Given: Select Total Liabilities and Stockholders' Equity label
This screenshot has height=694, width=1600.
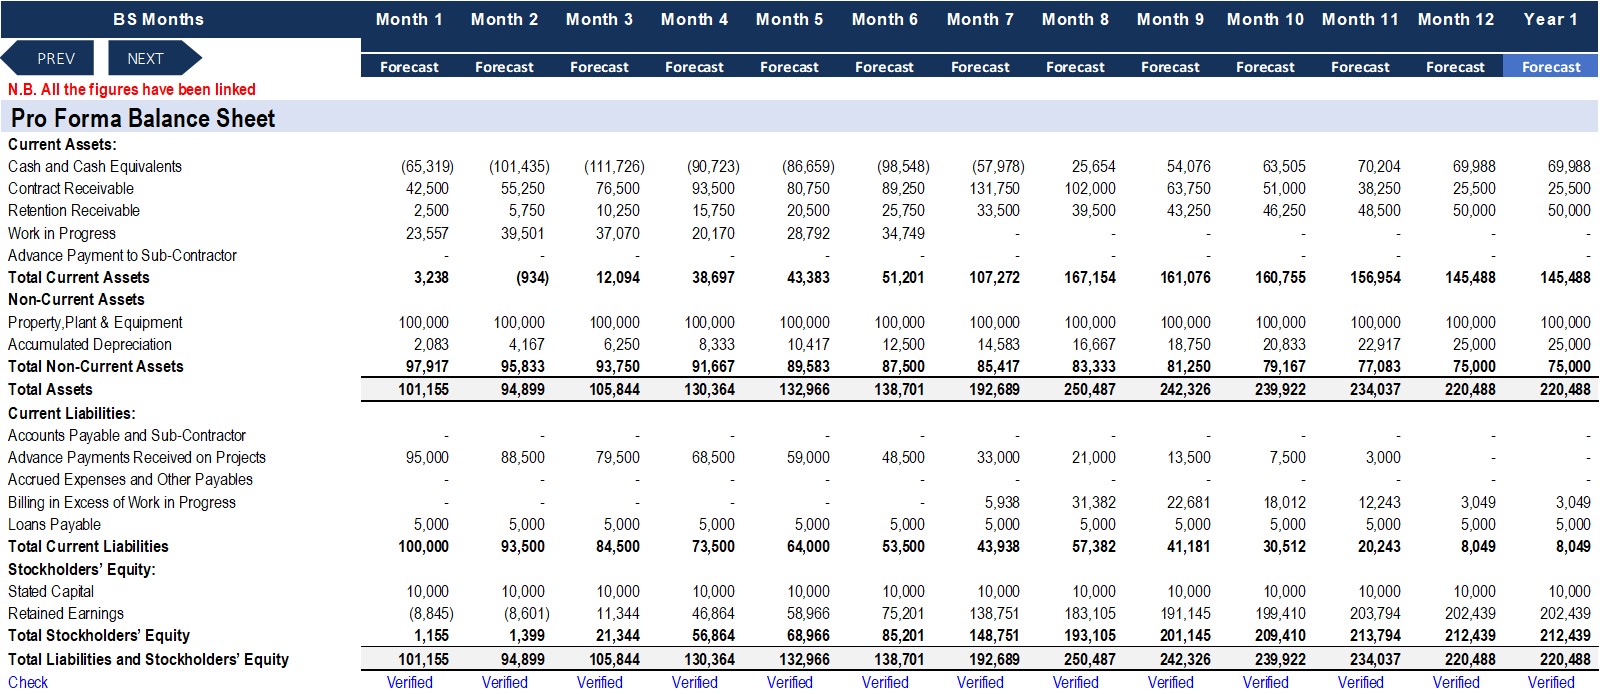Looking at the screenshot, I should (x=149, y=659).
